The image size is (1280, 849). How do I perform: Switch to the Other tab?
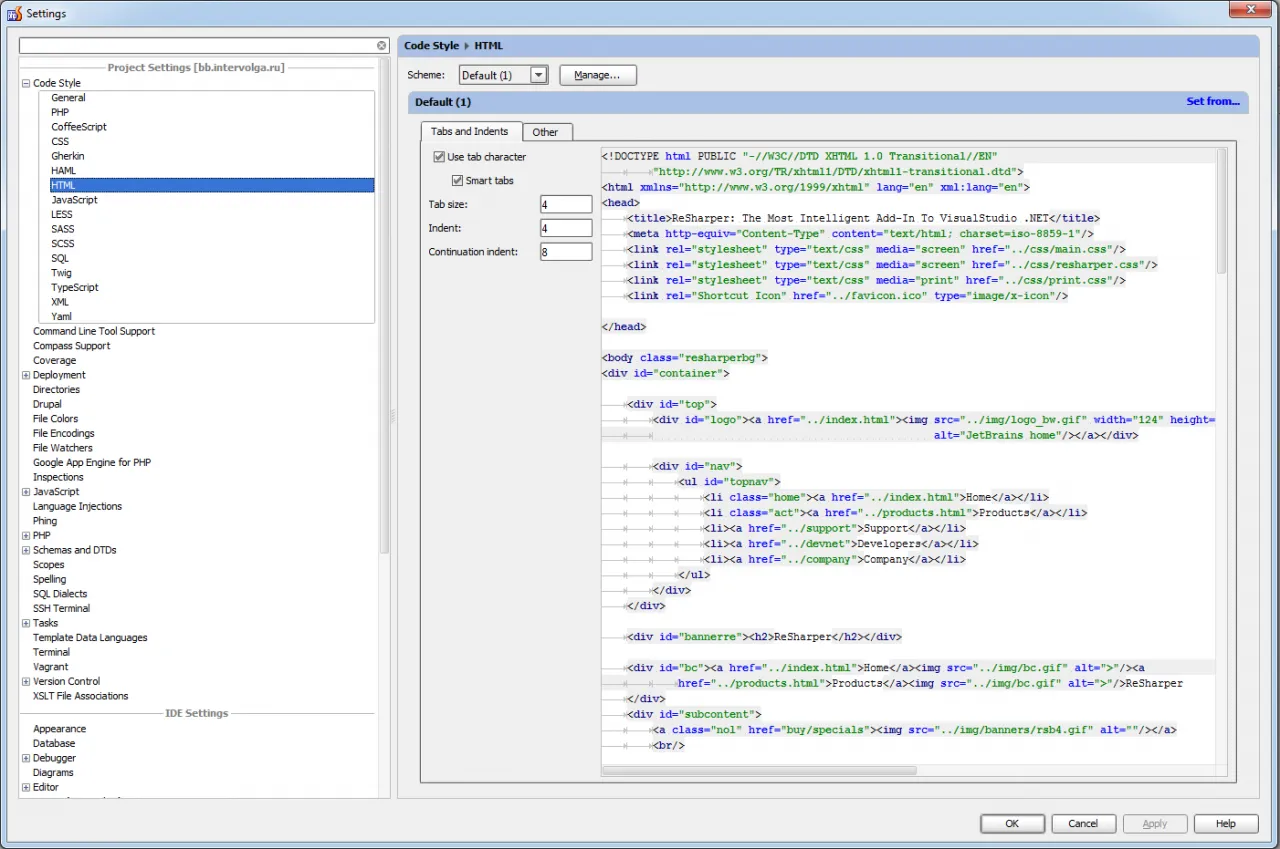click(545, 132)
